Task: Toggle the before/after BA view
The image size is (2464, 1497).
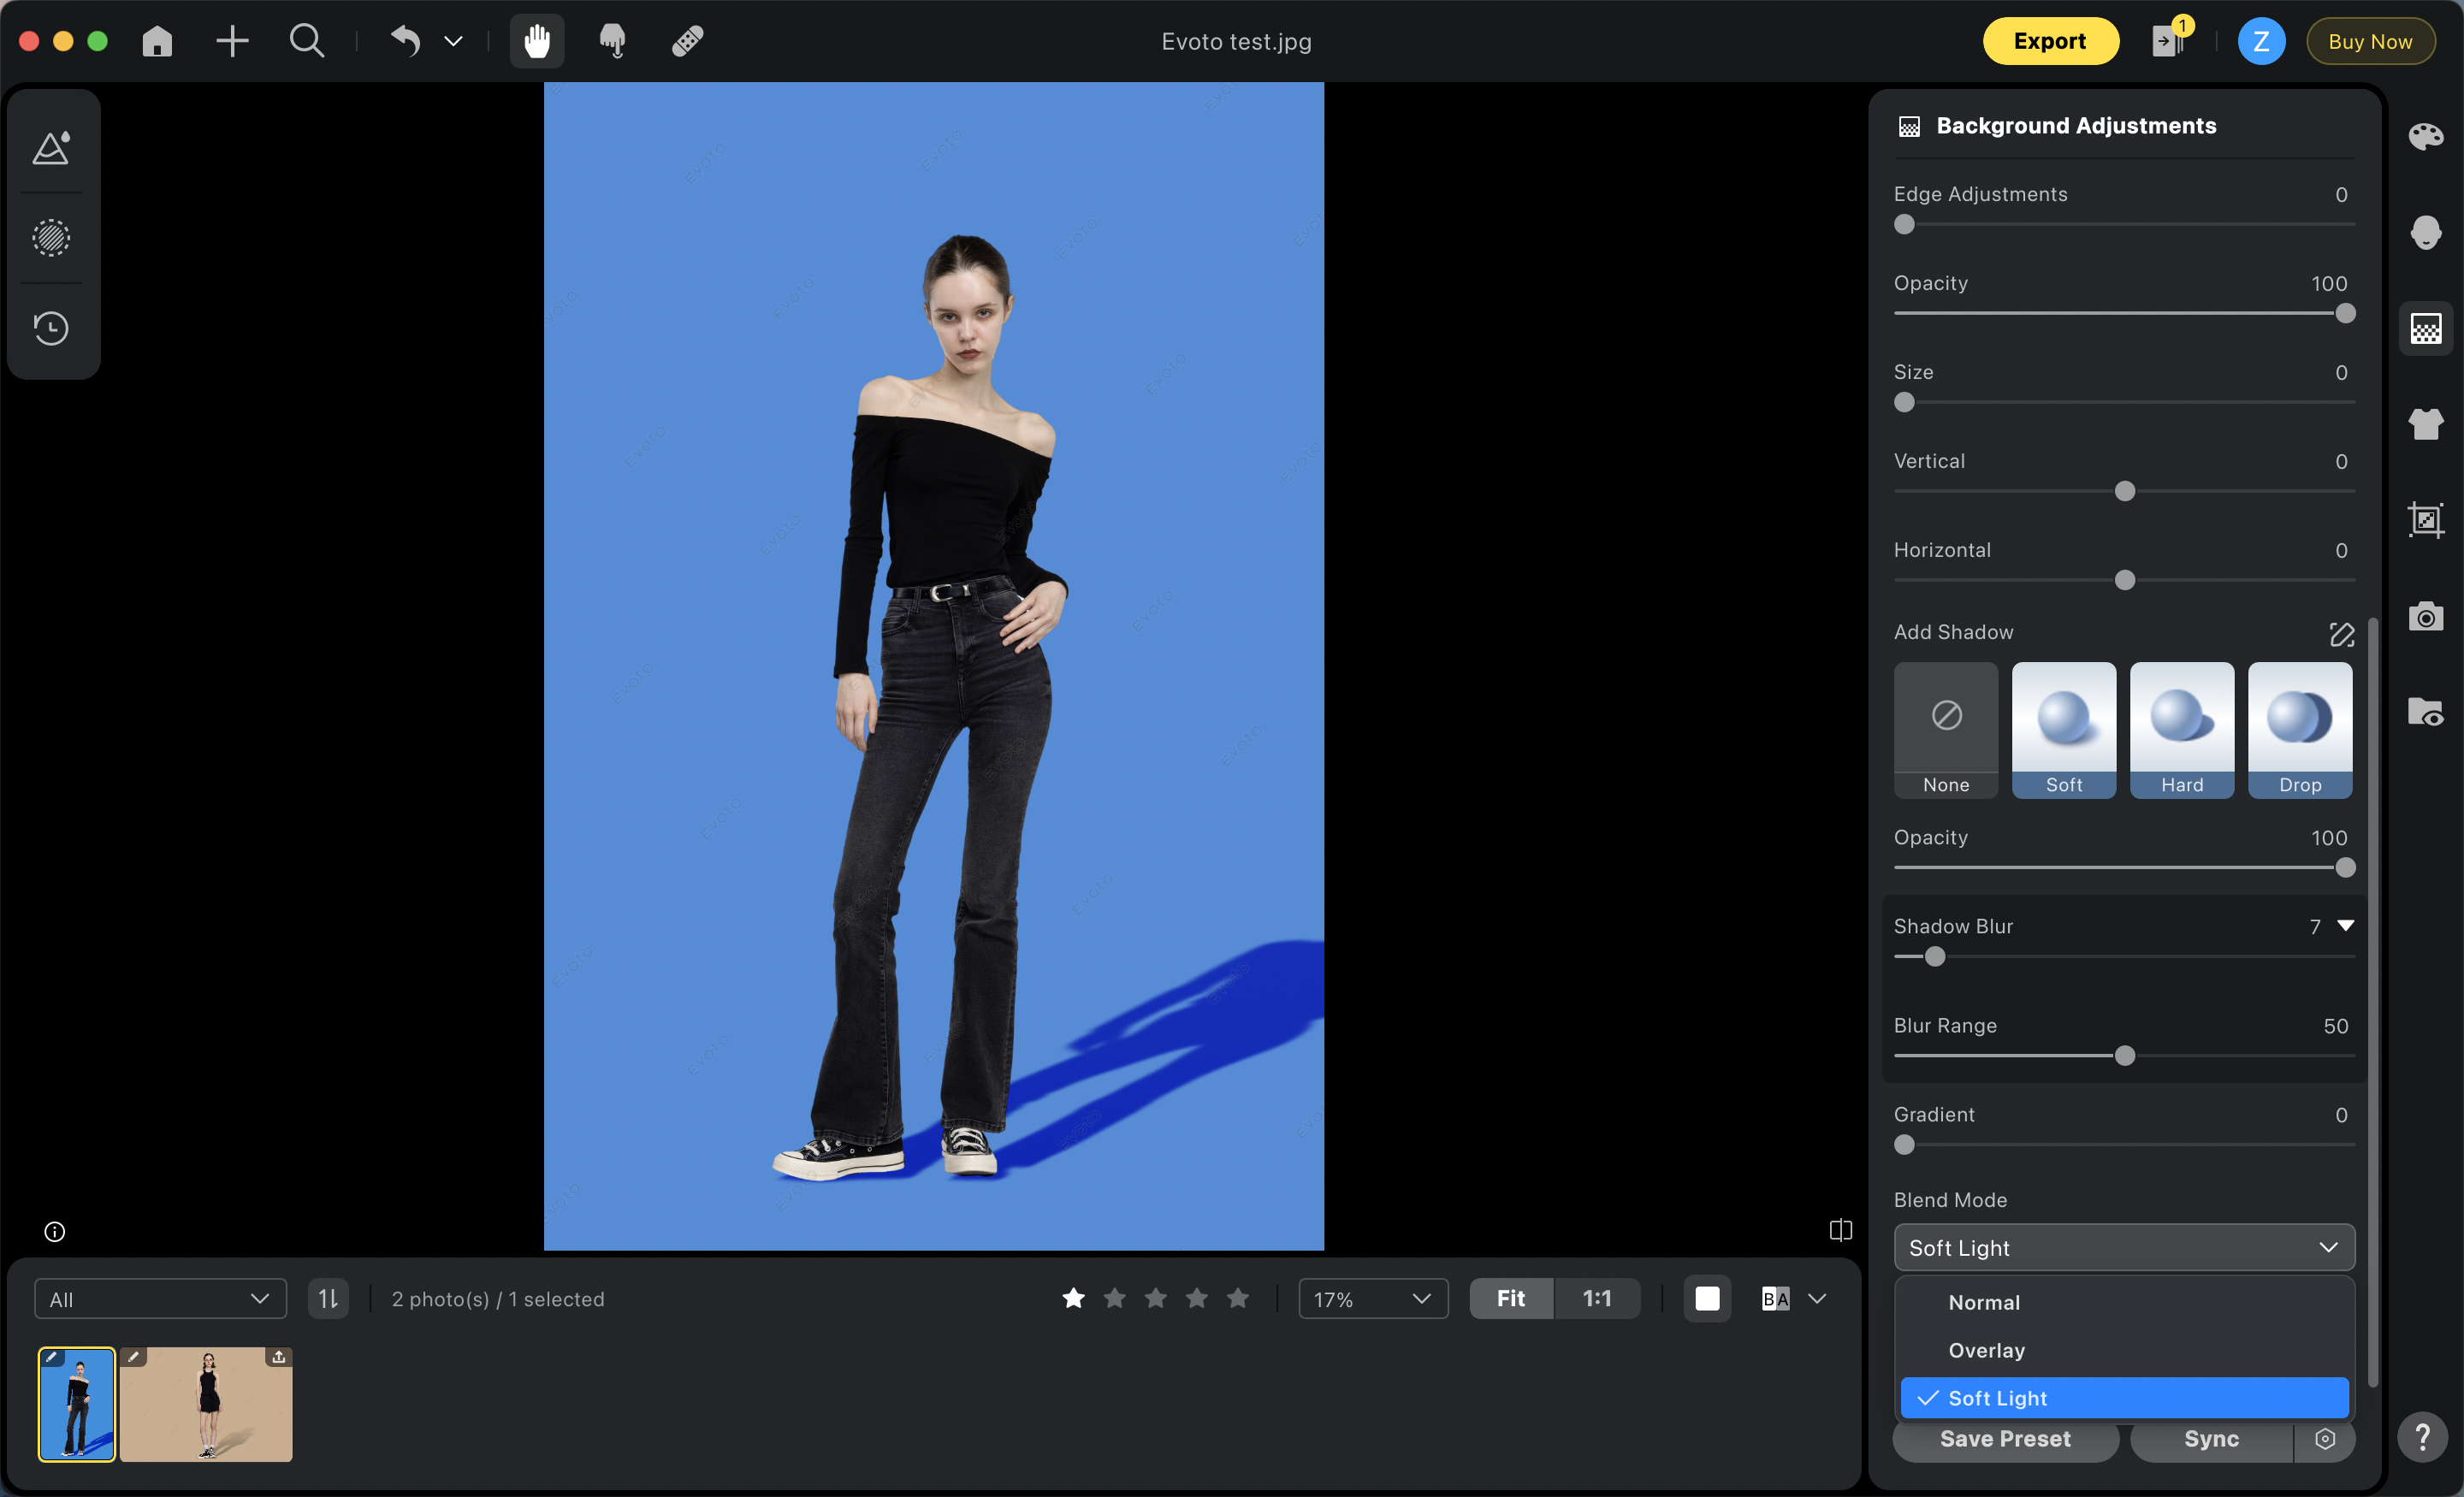Action: 1776,1299
